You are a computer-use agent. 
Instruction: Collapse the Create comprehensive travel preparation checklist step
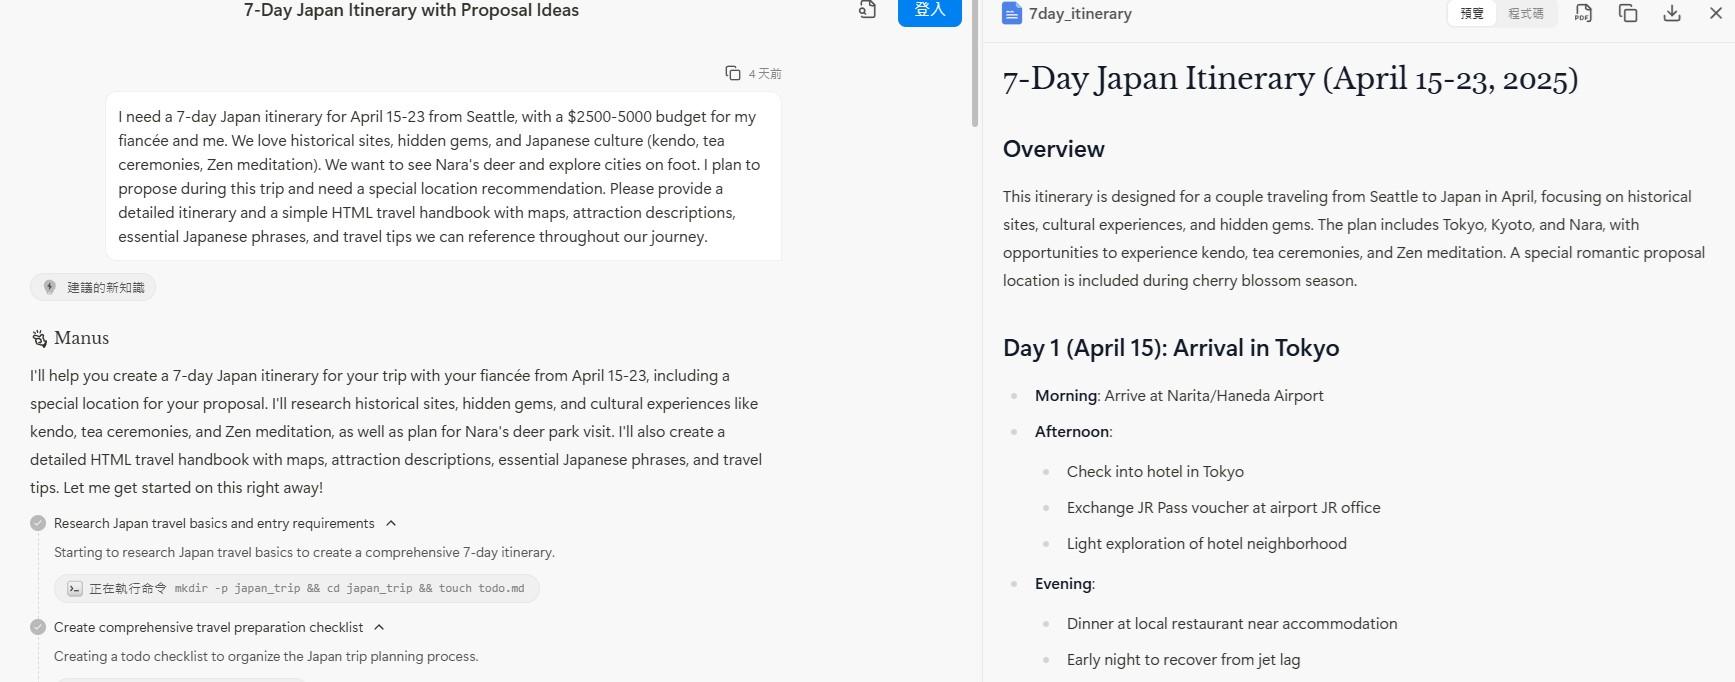[379, 627]
